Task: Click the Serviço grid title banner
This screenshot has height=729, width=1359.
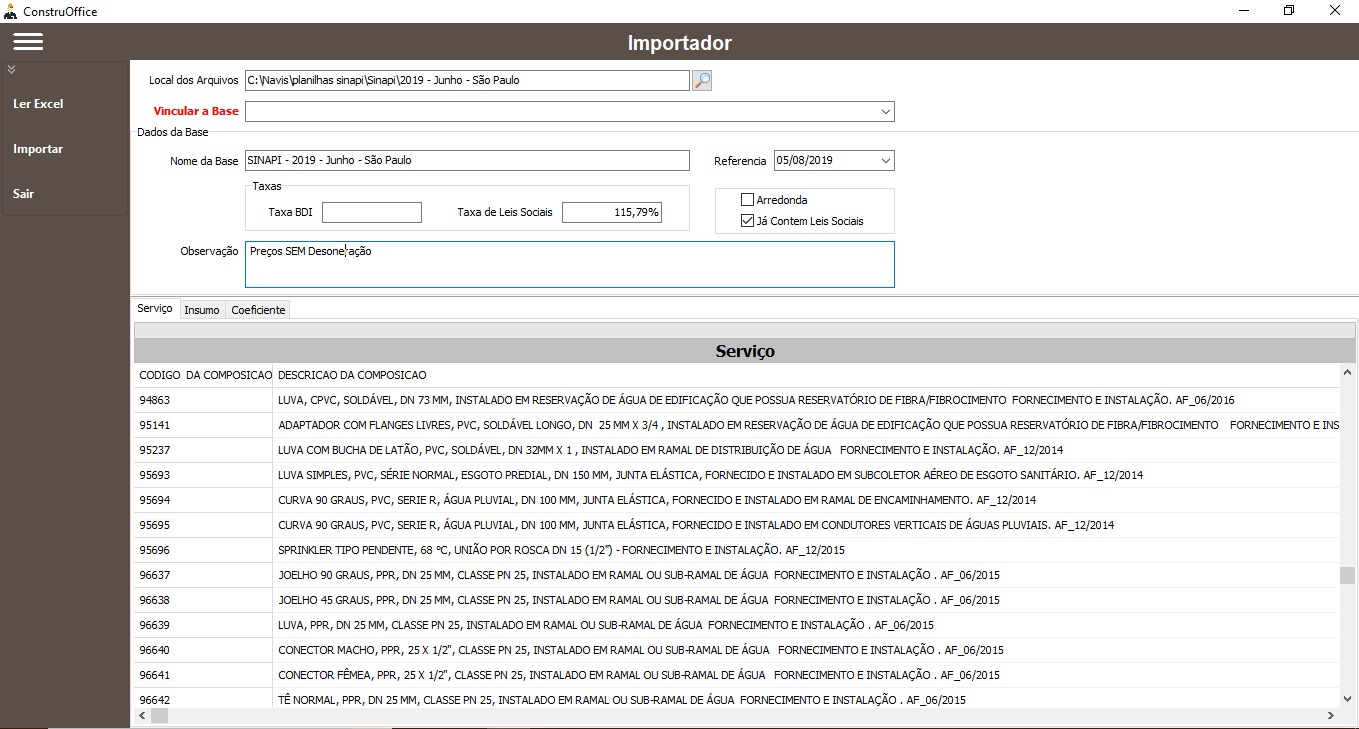Action: 745,351
